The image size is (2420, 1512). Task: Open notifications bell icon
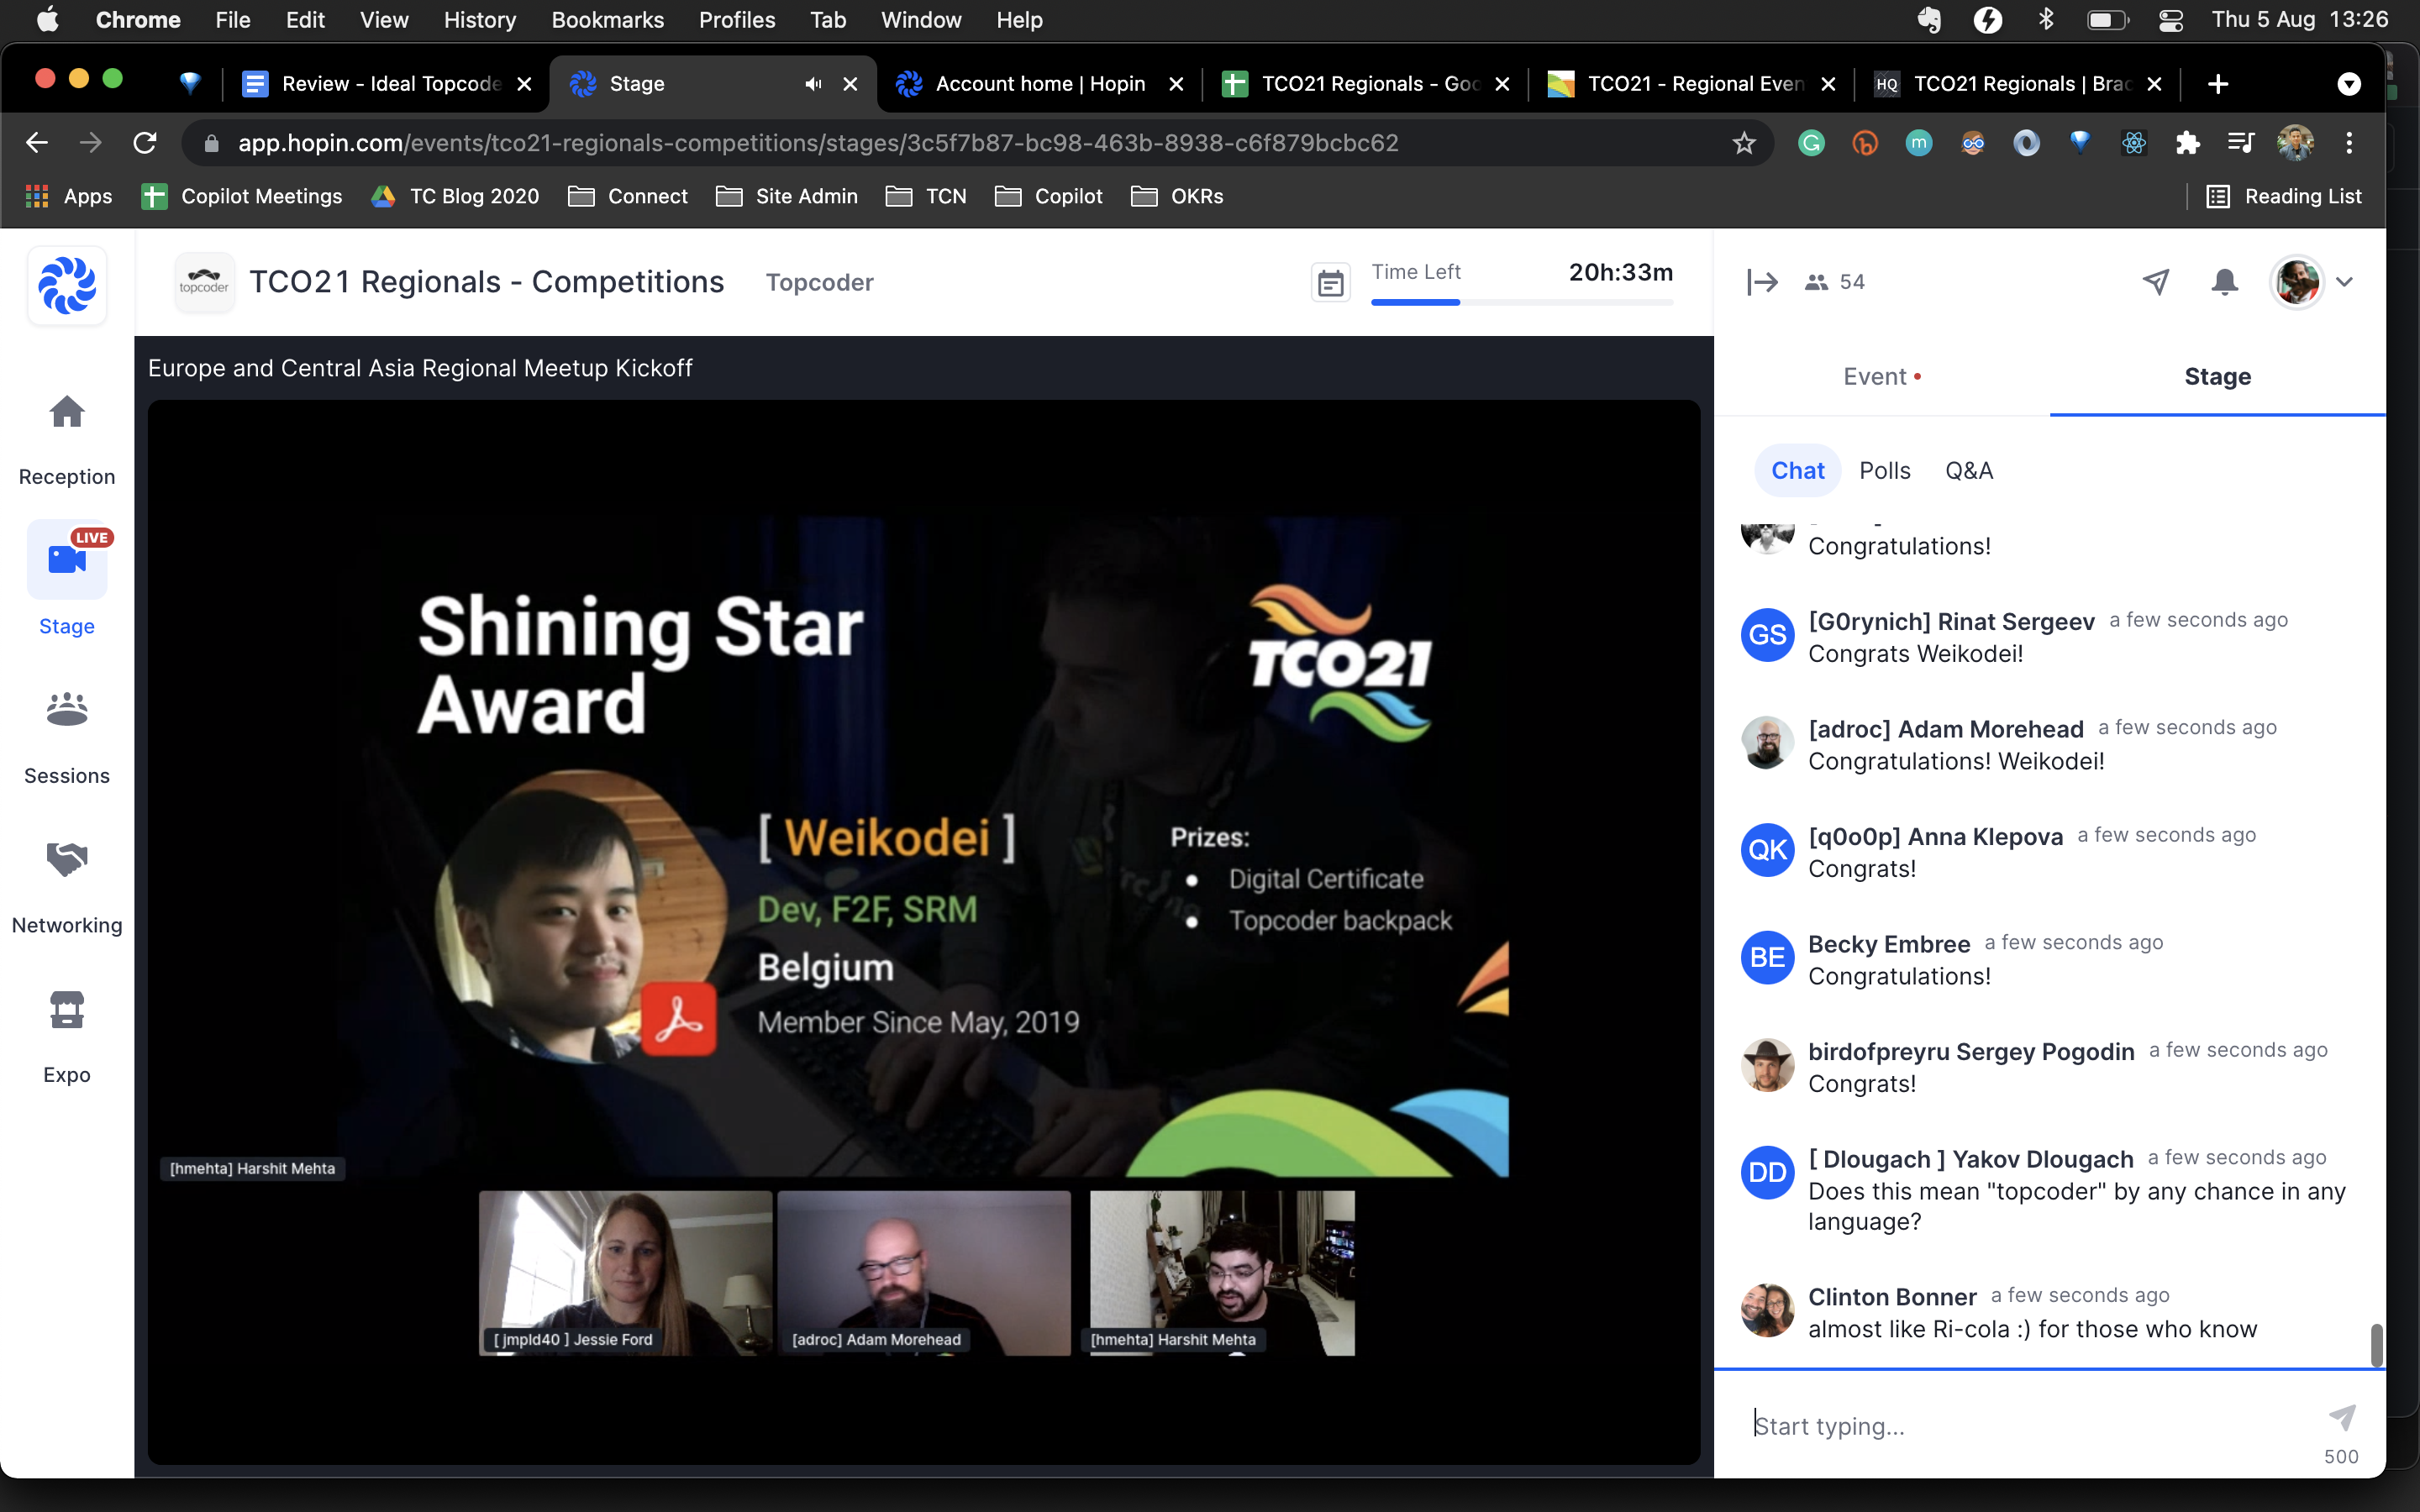pyautogui.click(x=2224, y=282)
